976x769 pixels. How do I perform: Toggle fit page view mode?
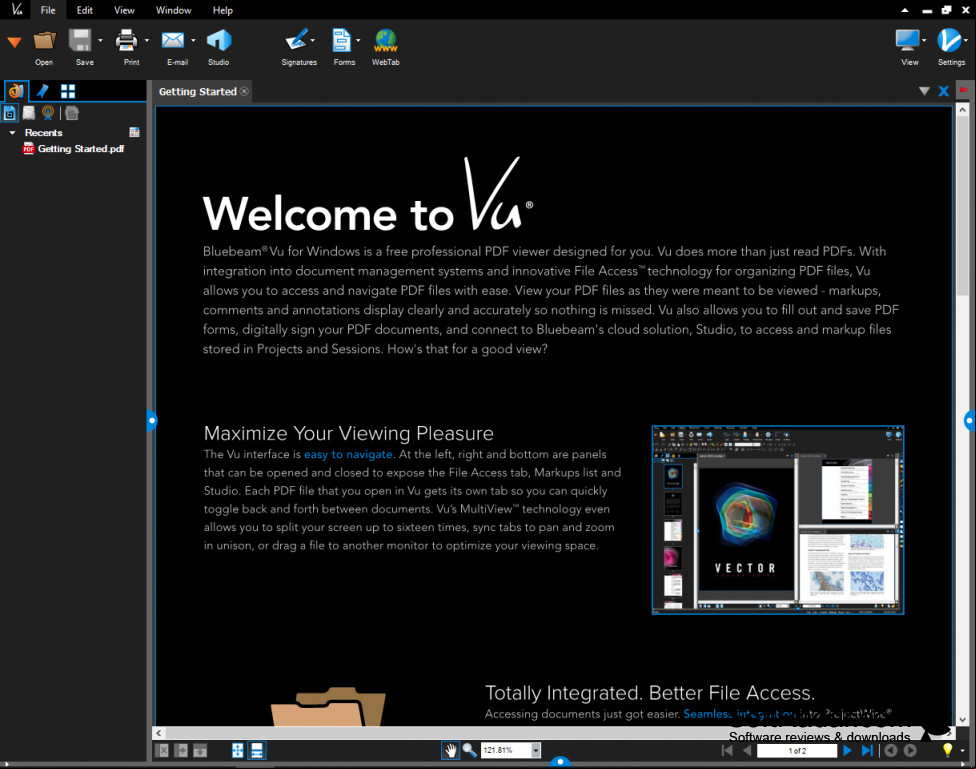(x=238, y=750)
